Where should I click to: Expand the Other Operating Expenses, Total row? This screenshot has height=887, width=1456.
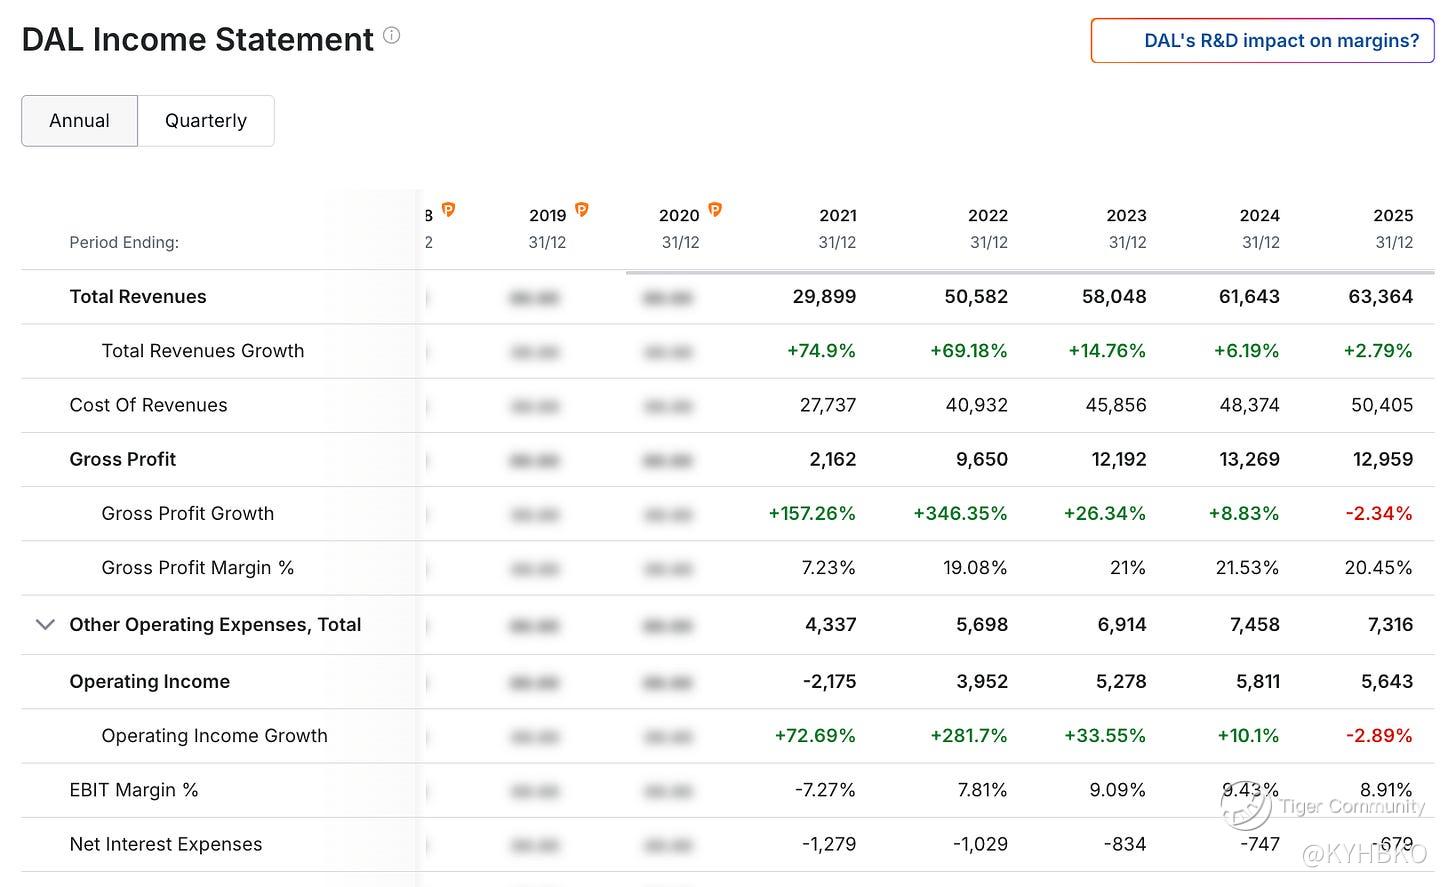(x=45, y=625)
